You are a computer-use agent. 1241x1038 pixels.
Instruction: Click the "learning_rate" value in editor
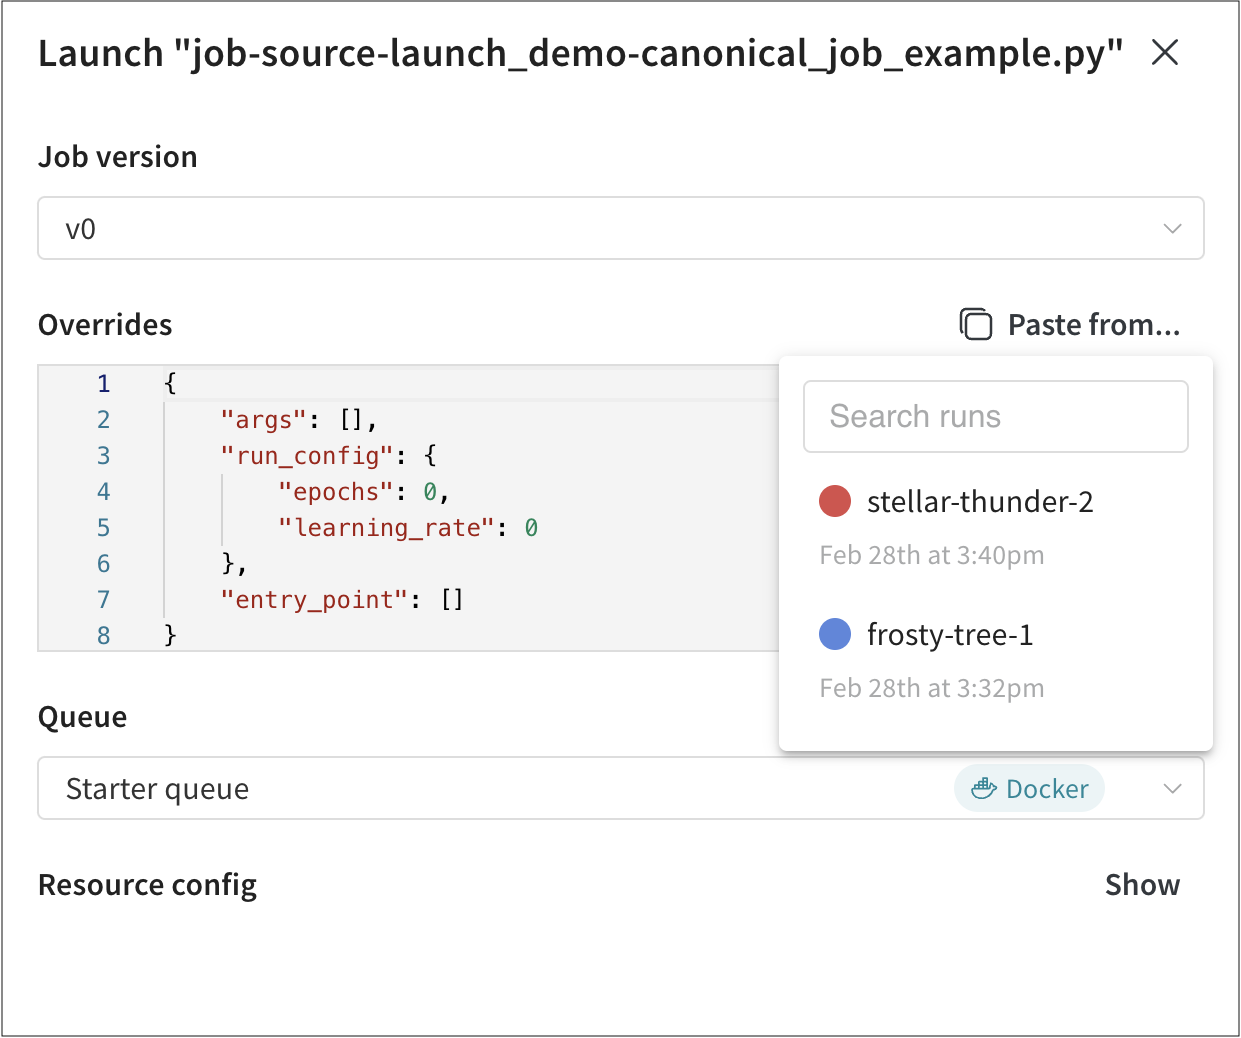[x=531, y=528]
